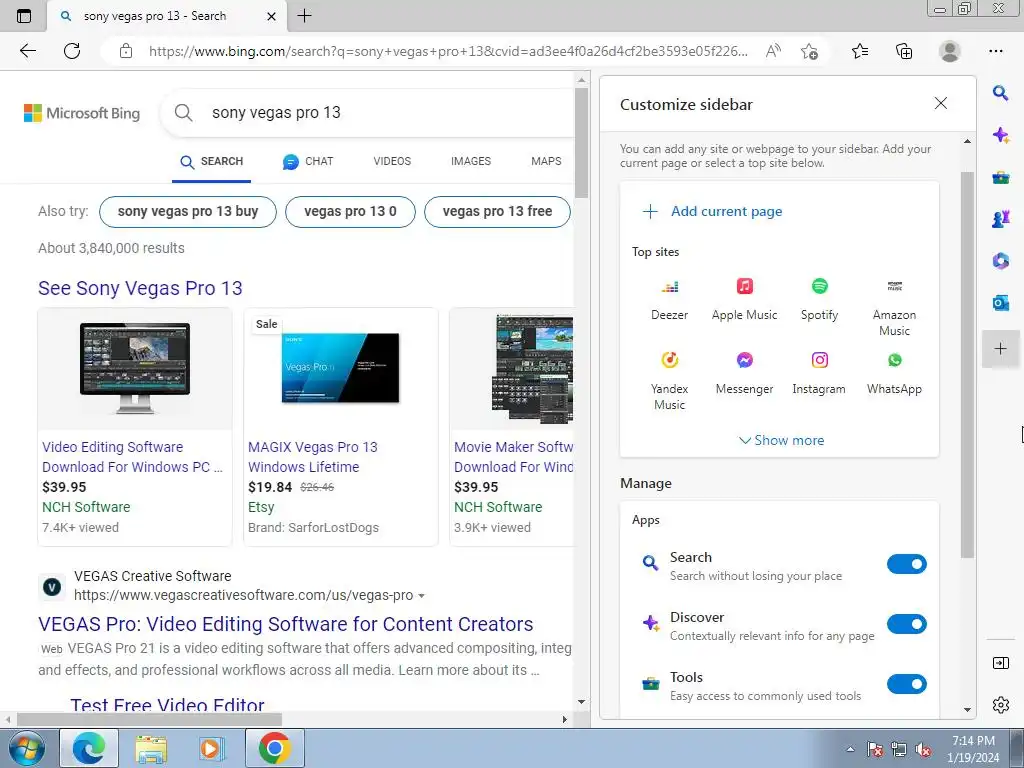Image resolution: width=1024 pixels, height=768 pixels.
Task: Add this page to favorites star icon
Action: pyautogui.click(x=810, y=51)
